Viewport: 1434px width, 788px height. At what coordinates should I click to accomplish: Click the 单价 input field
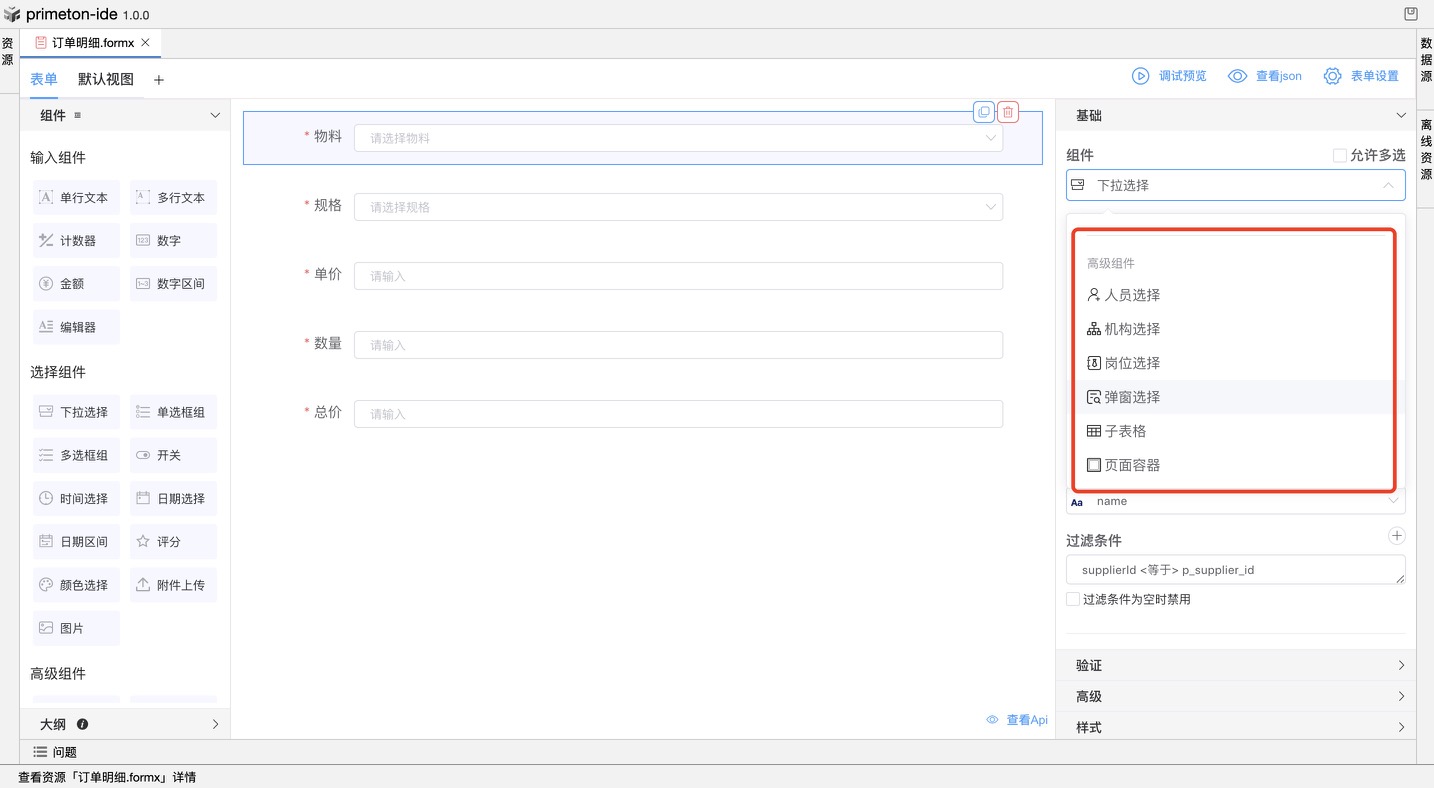(678, 276)
